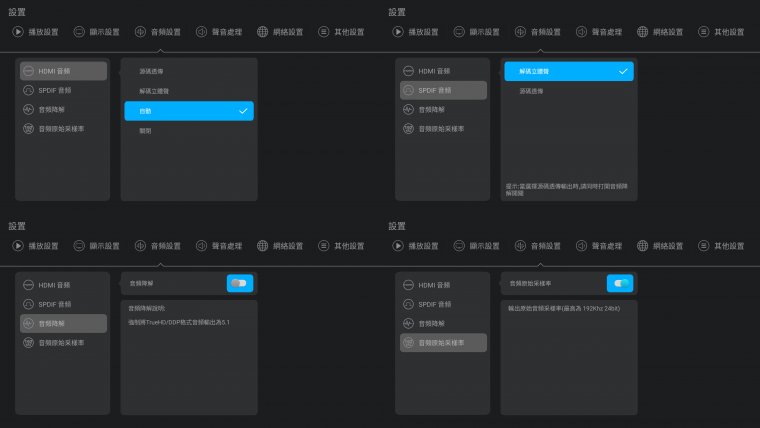Click 顯示設置 display icon in HDMI-selected panel
Image resolution: width=760 pixels, height=428 pixels.
click(x=79, y=32)
